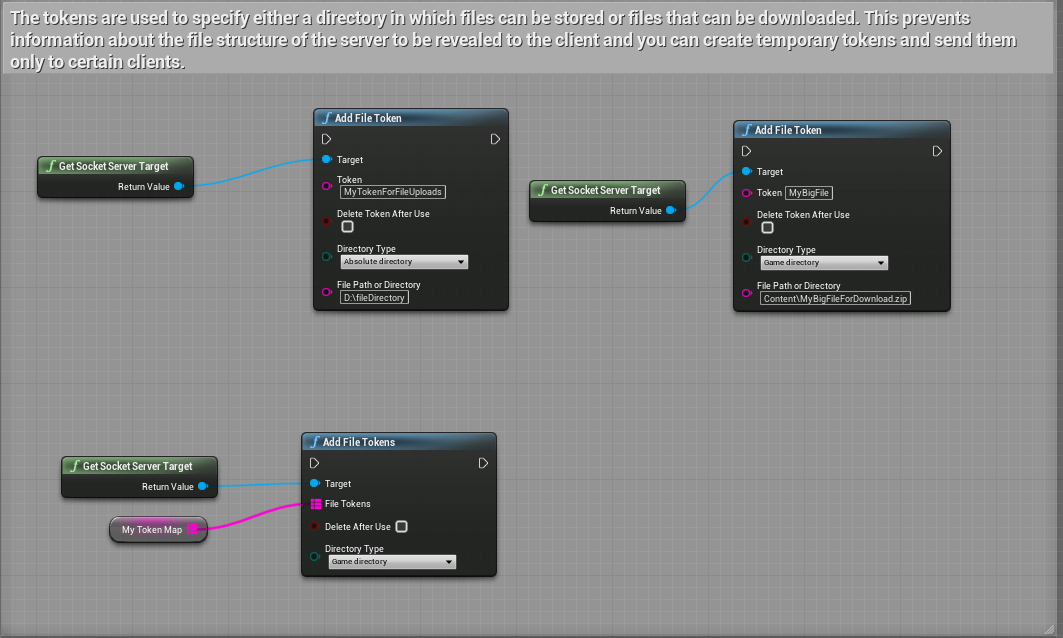Click the input exec pin on Add File Tokens node
1063x638 pixels.
tap(314, 463)
